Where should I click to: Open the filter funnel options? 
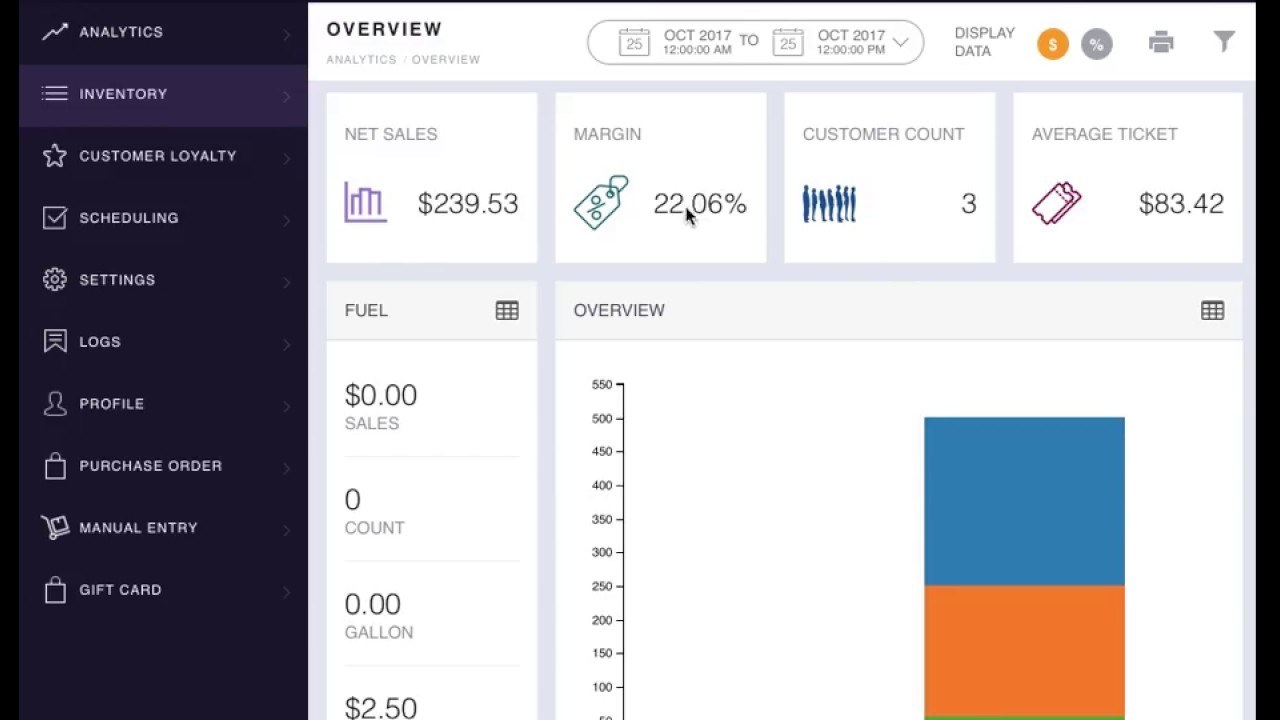click(x=1224, y=41)
